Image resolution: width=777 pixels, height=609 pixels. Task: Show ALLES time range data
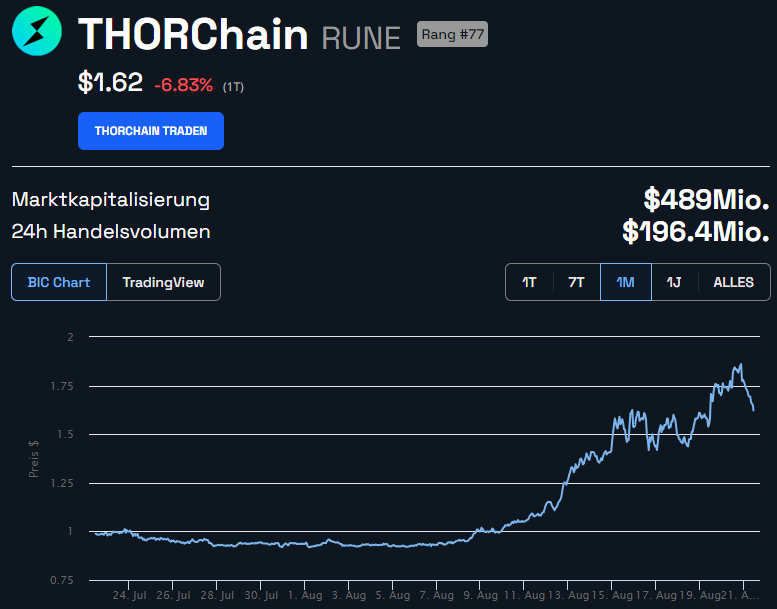733,282
